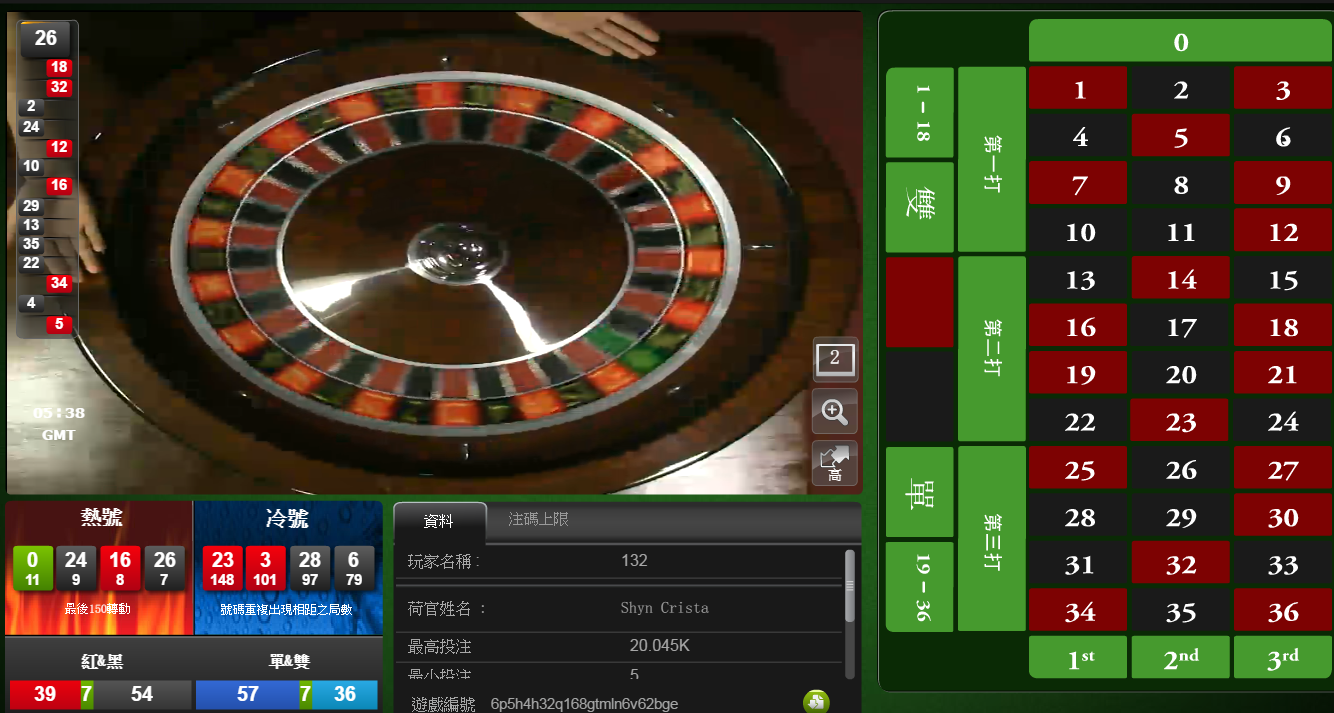Screen dimensions: 1334x713
Task: Place a chip on red 32
Action: (1181, 565)
